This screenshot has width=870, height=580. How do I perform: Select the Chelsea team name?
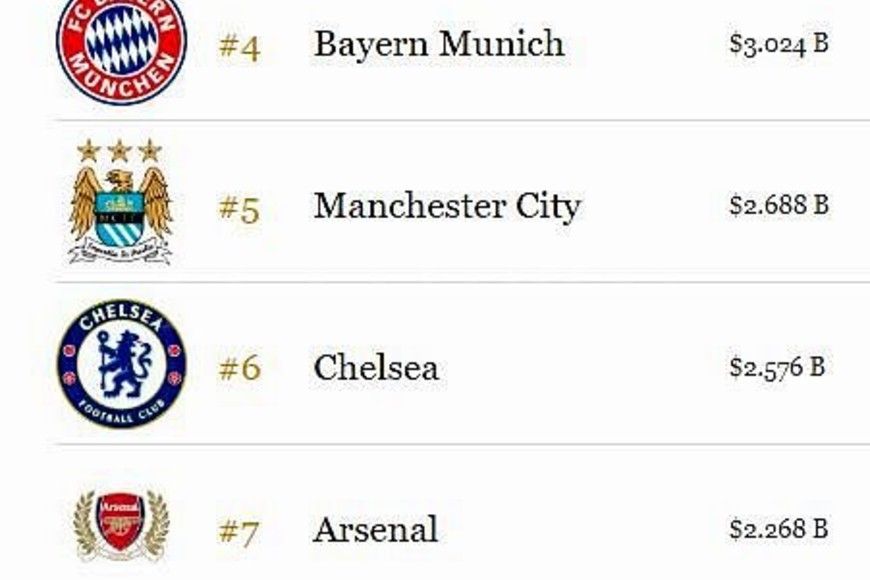[x=375, y=368]
